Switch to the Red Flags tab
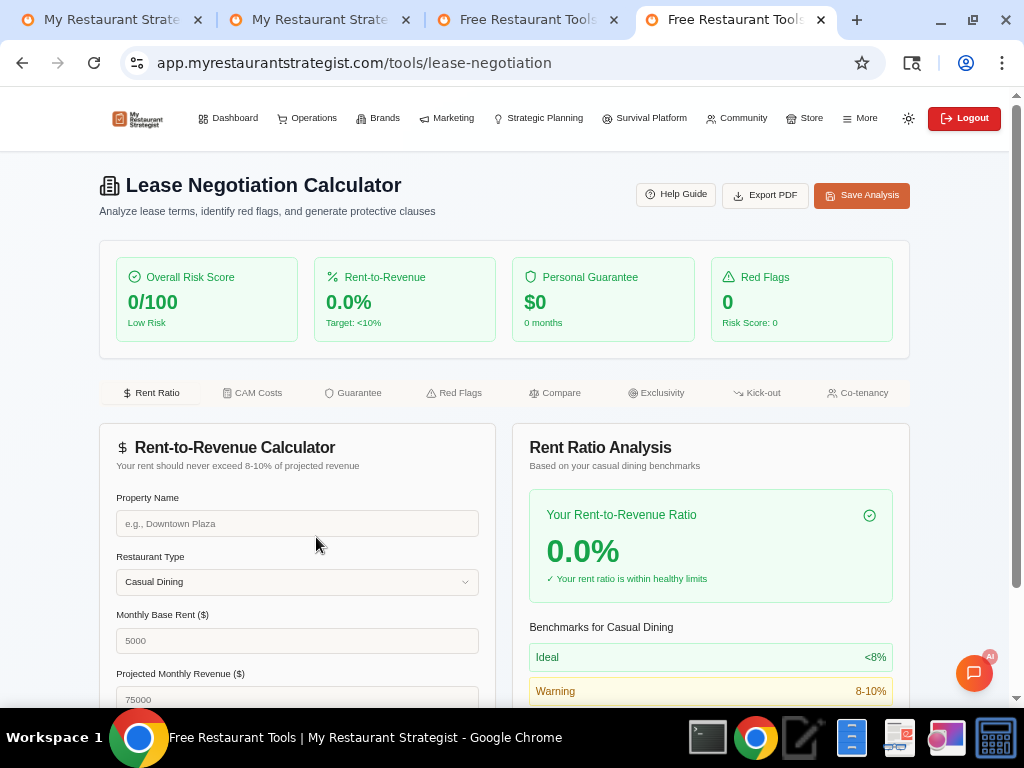Screen dimensions: 1024x768 [454, 393]
